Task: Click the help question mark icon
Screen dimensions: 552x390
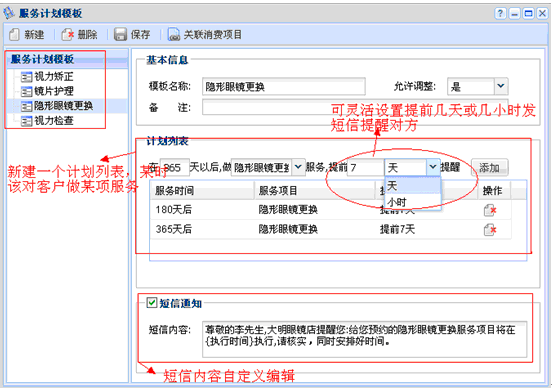Action: (x=500, y=13)
